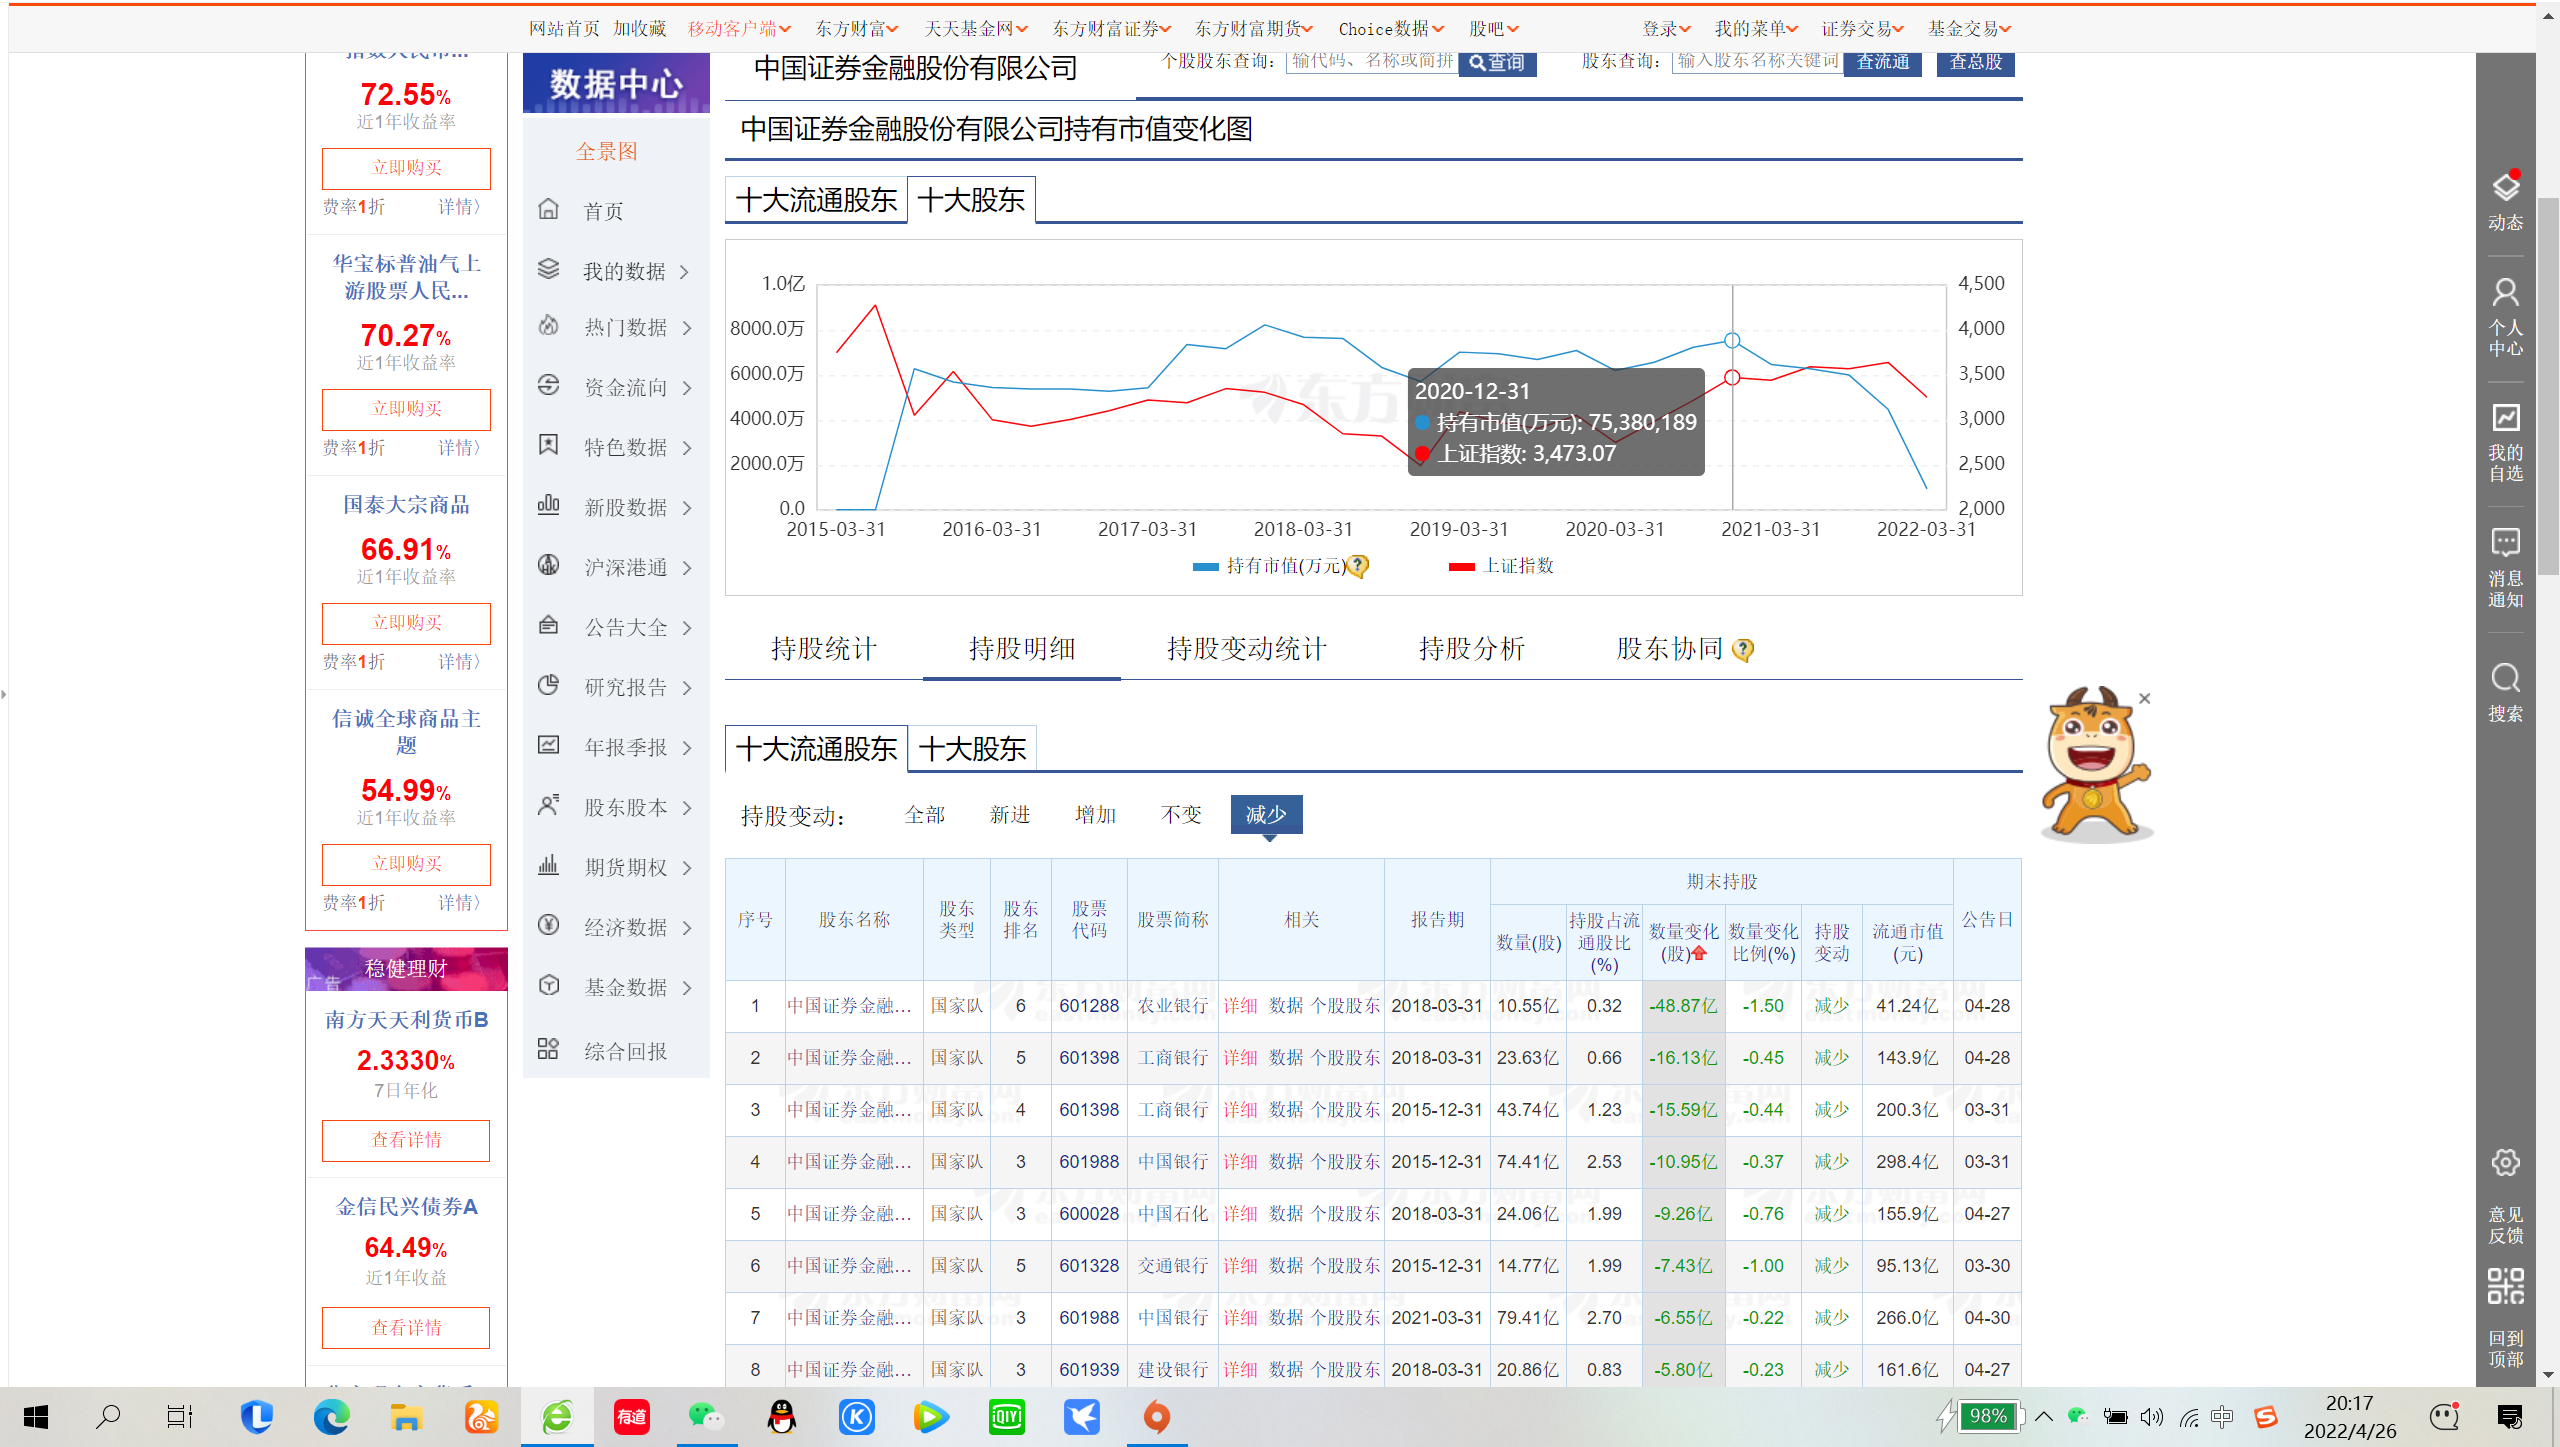Open the 持股统计 tab
Image resolution: width=2560 pixels, height=1447 pixels.
823,649
